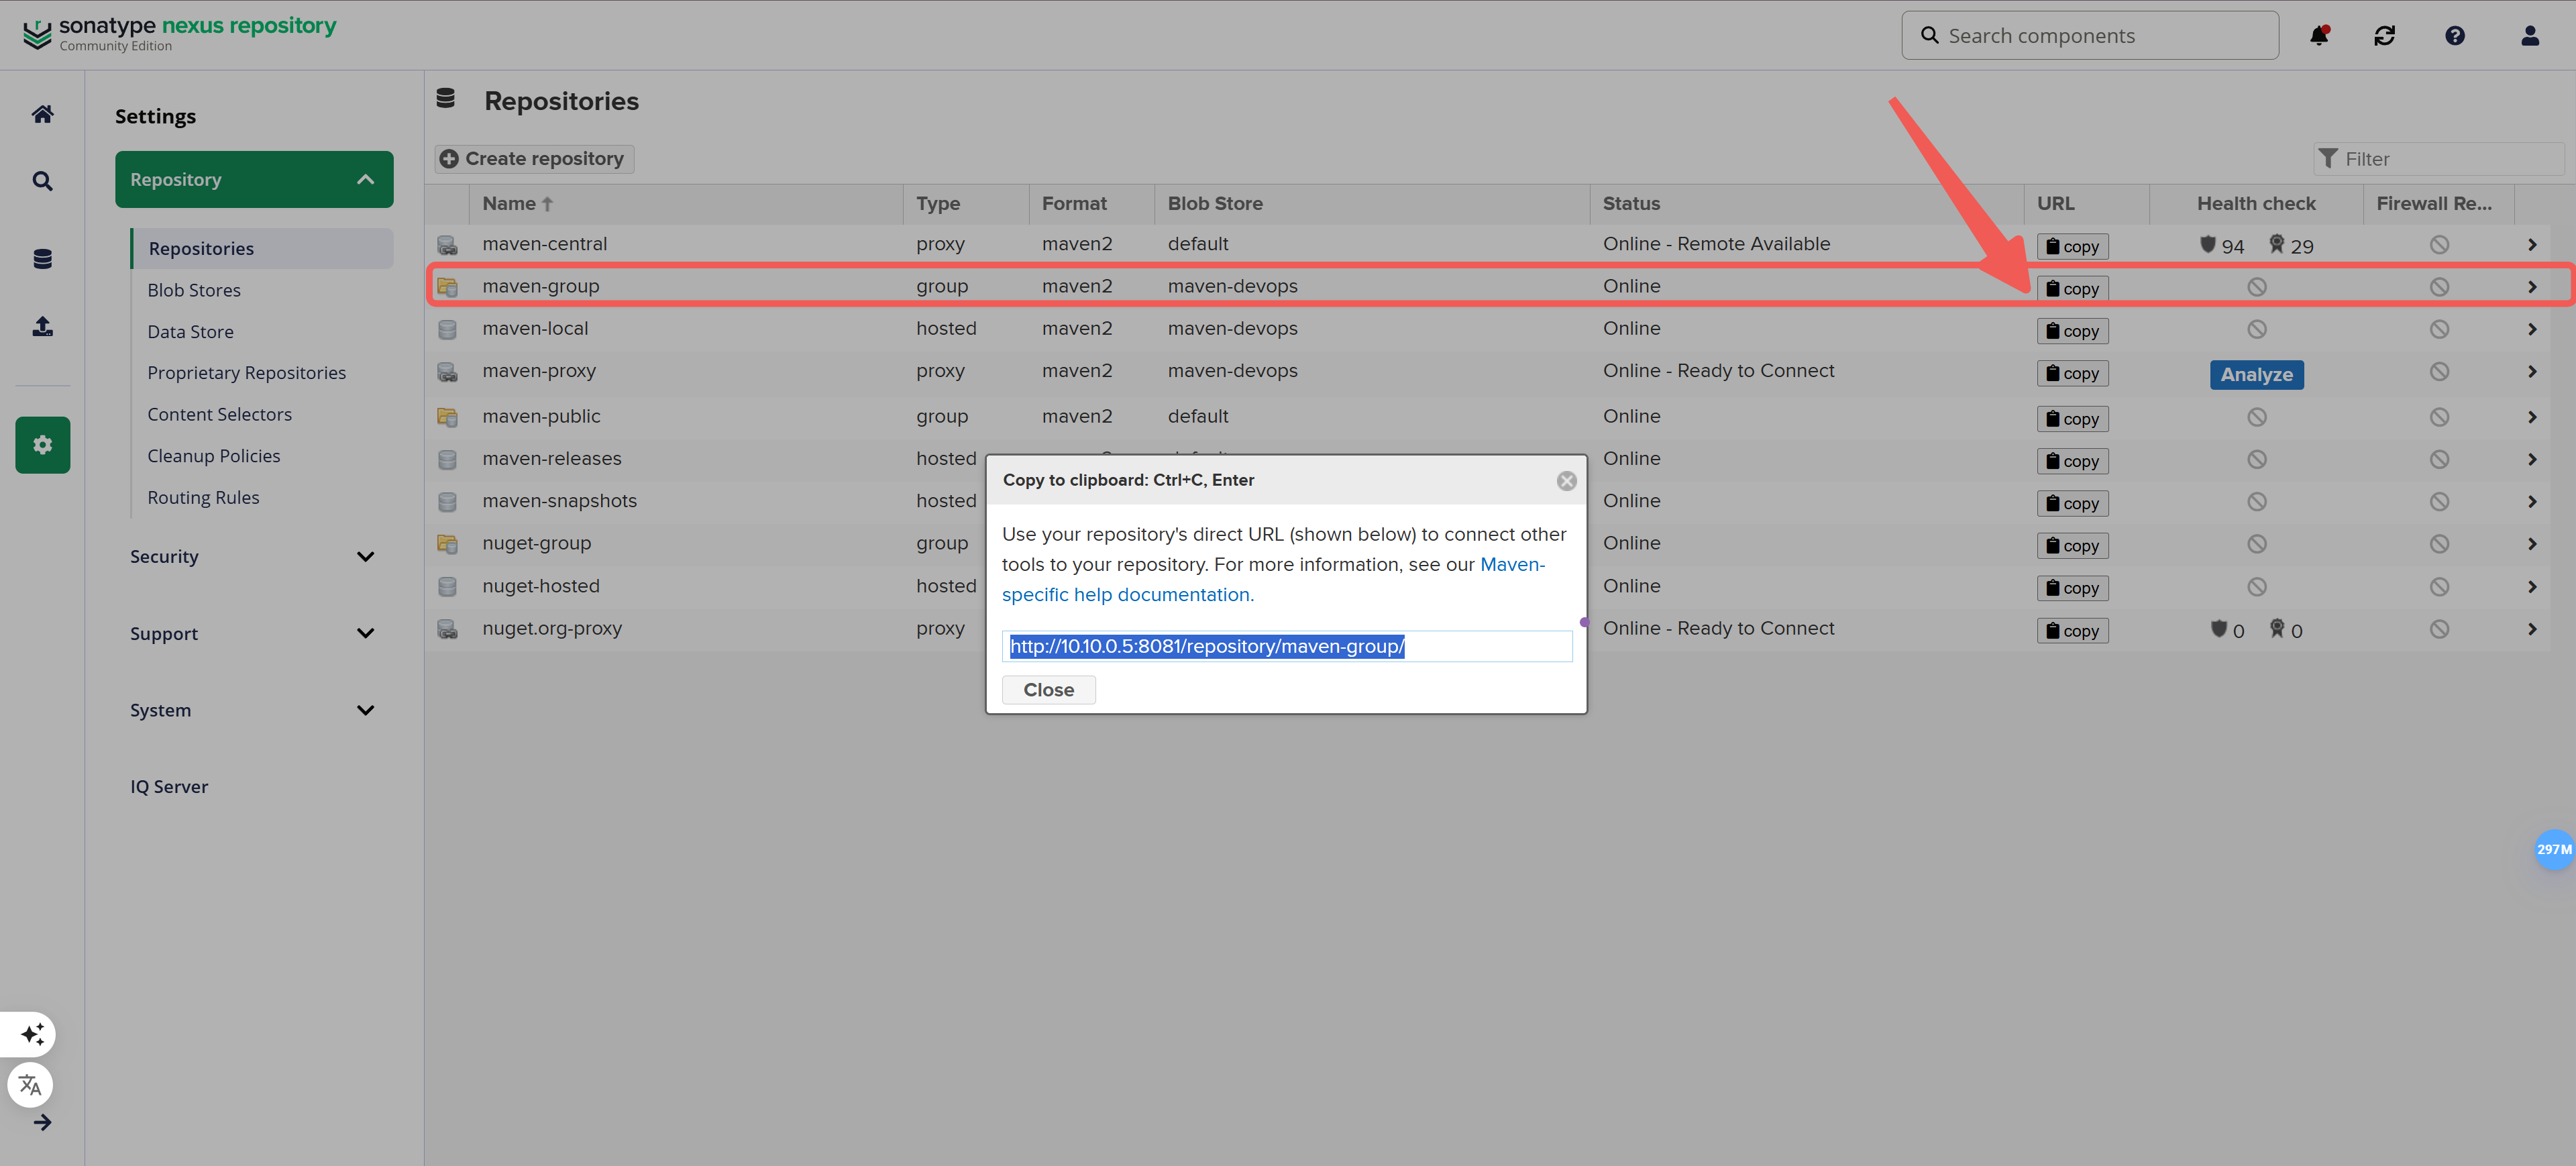The height and width of the screenshot is (1166, 2576).
Task: Click the Search components field
Action: tap(2090, 36)
